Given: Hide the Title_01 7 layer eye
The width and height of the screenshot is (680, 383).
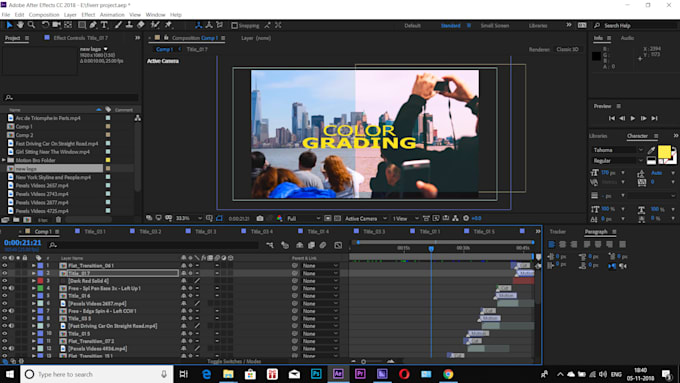Looking at the screenshot, I should click(5, 273).
